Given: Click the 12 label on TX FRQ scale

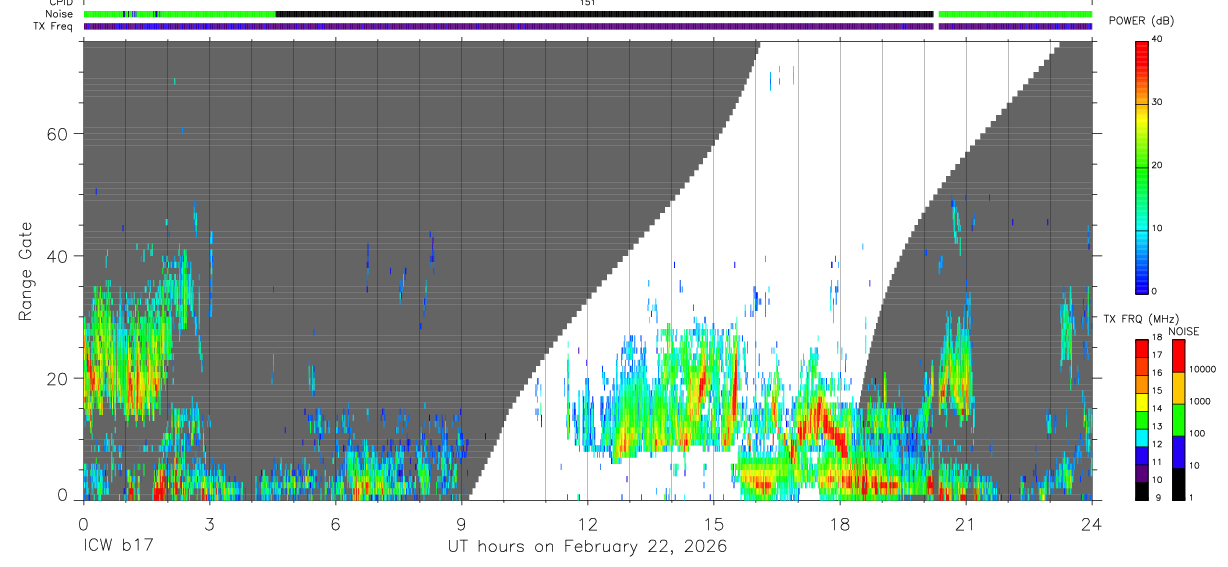Looking at the screenshot, I should (x=1156, y=444).
